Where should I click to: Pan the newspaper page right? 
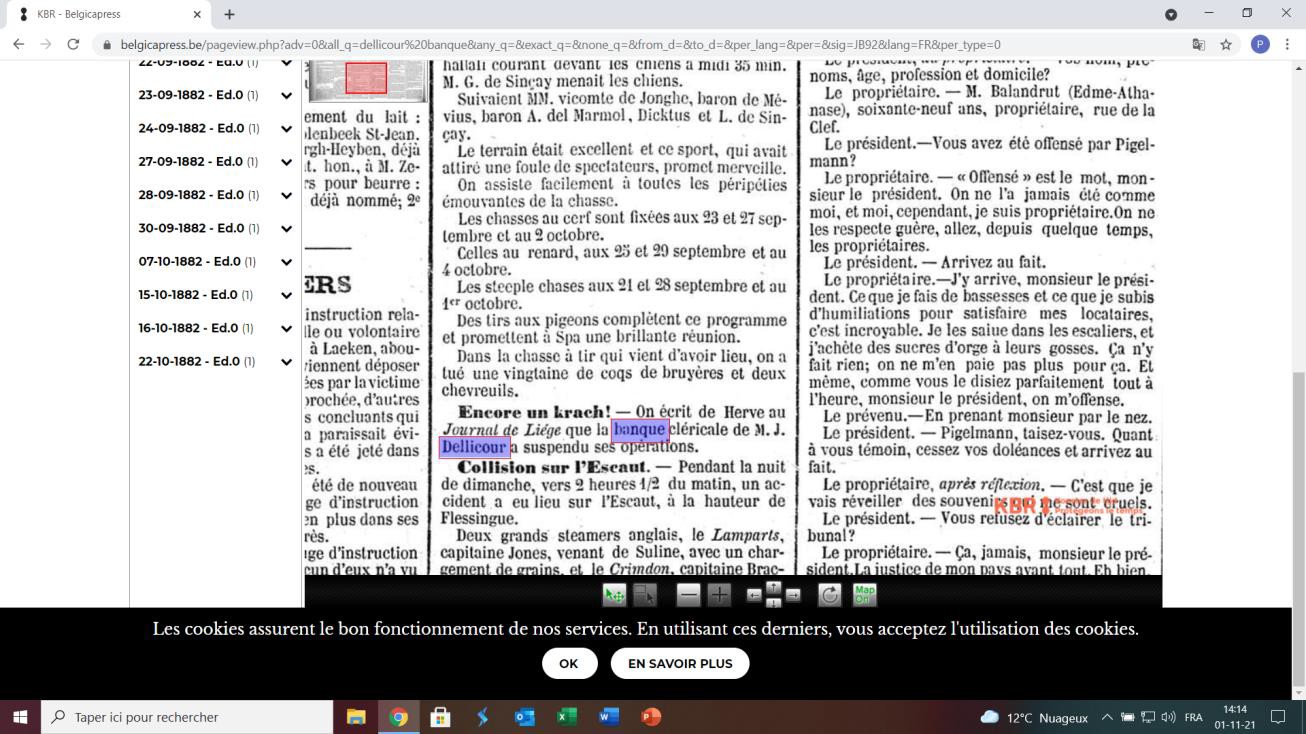point(793,596)
